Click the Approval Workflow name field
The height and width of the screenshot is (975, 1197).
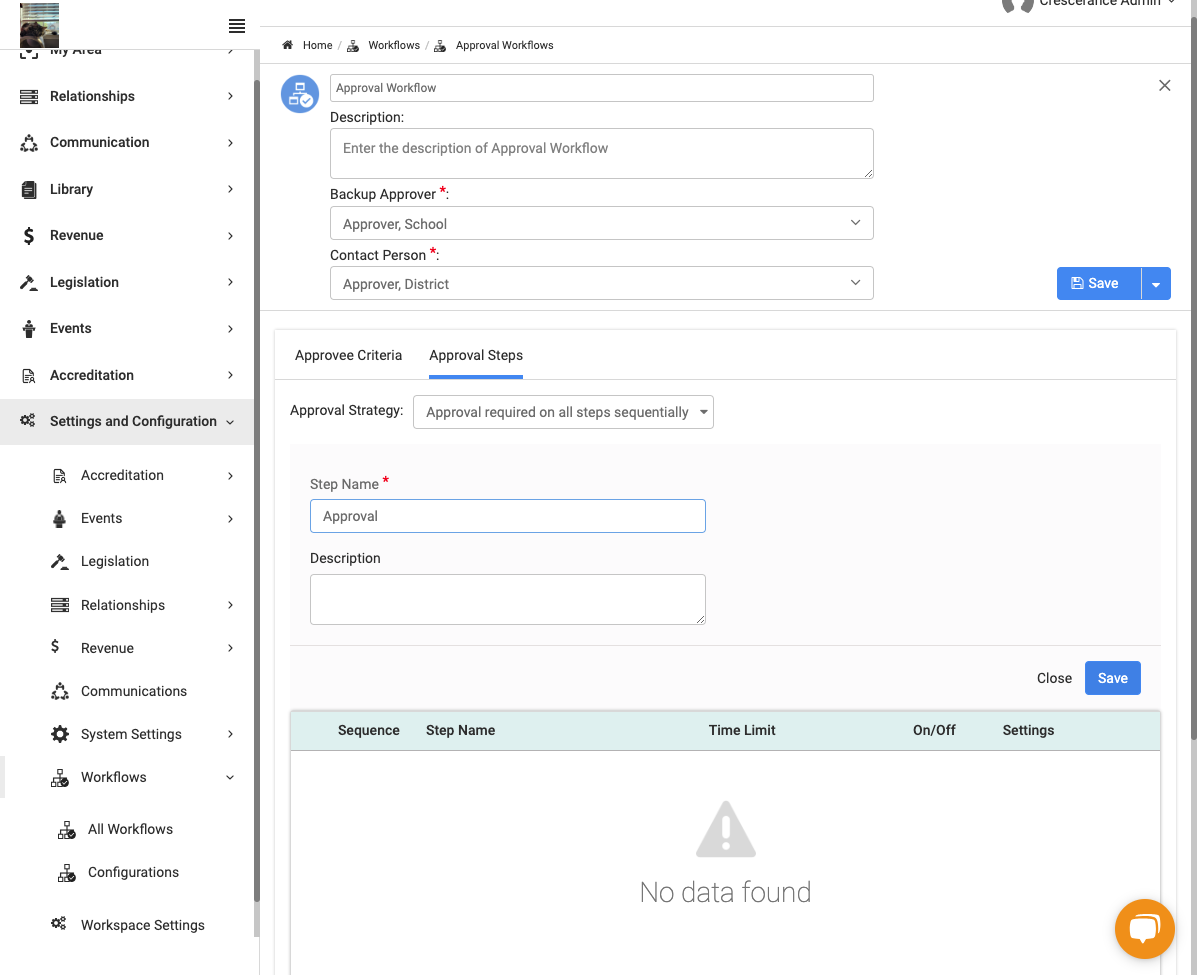(602, 88)
